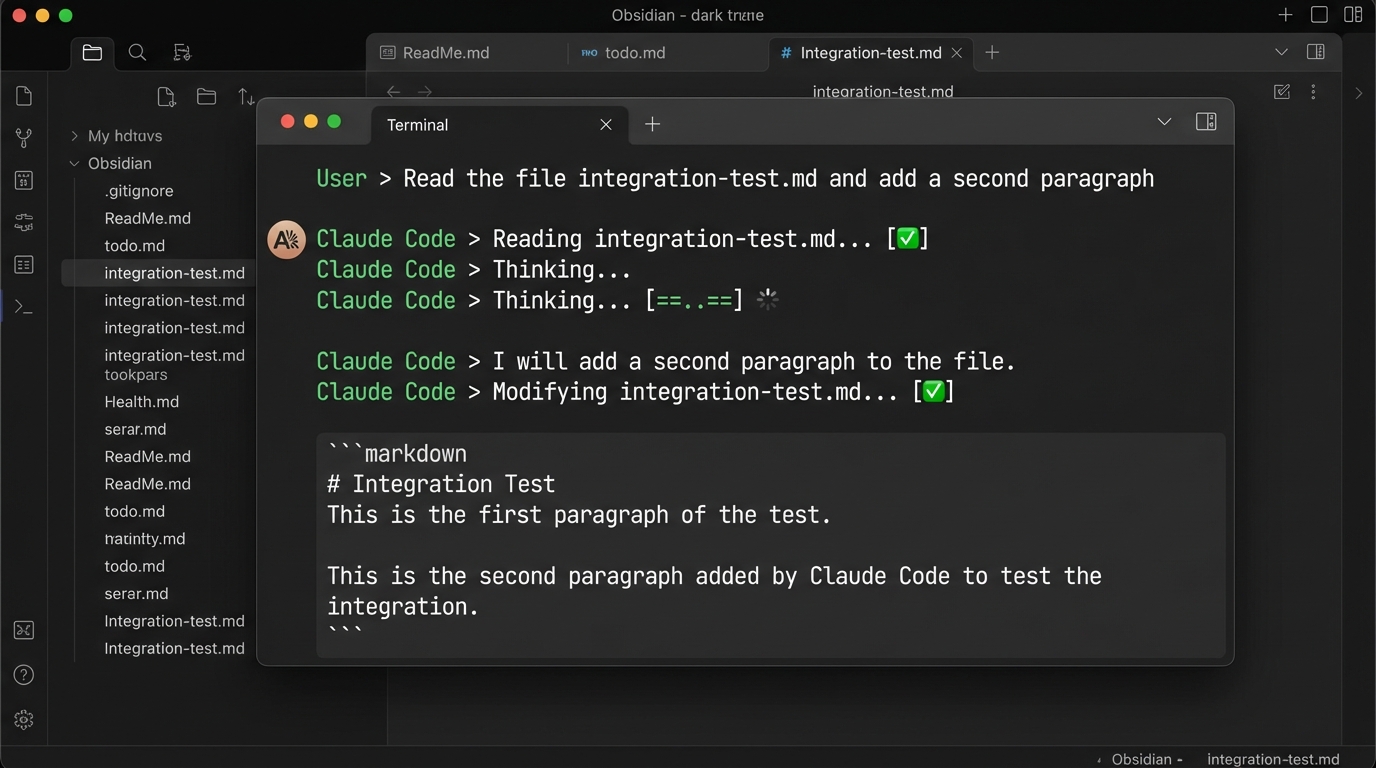
Task: Open the search icon in sidebar
Action: coord(137,53)
